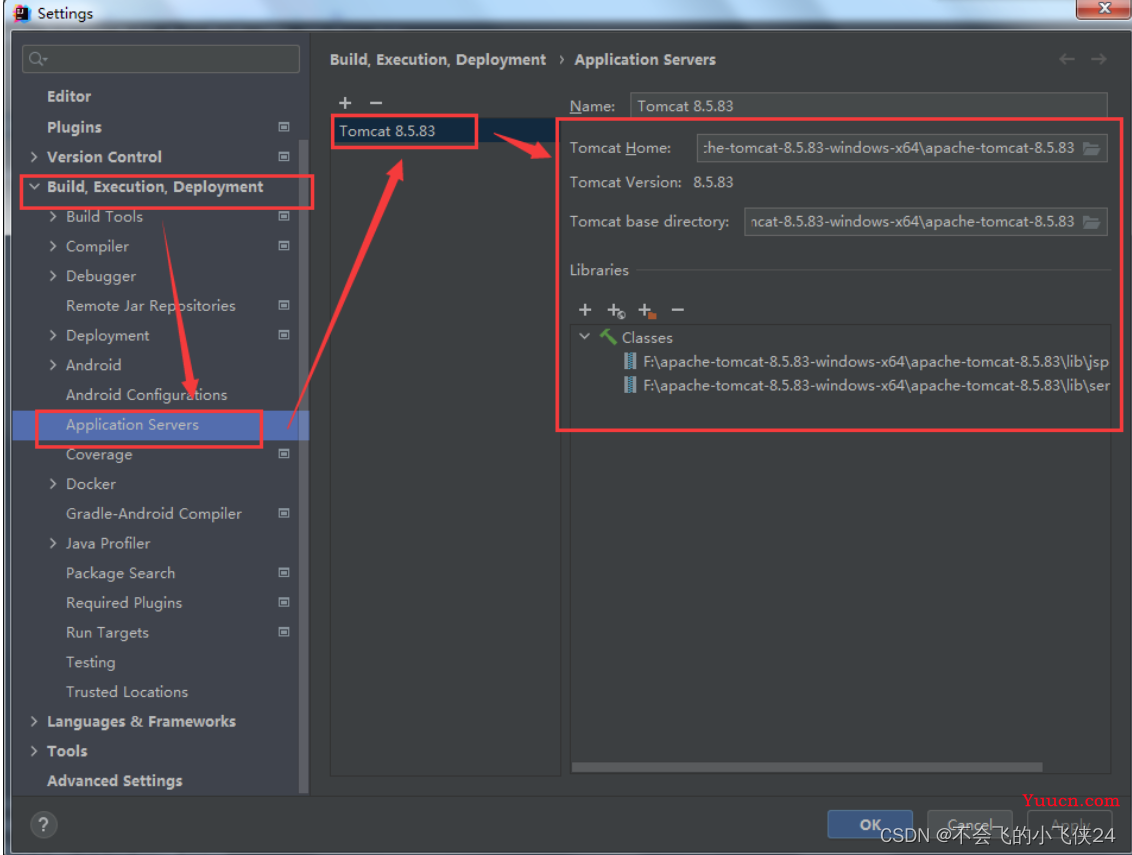Click the settings tree vertical scrollbar

point(304,467)
